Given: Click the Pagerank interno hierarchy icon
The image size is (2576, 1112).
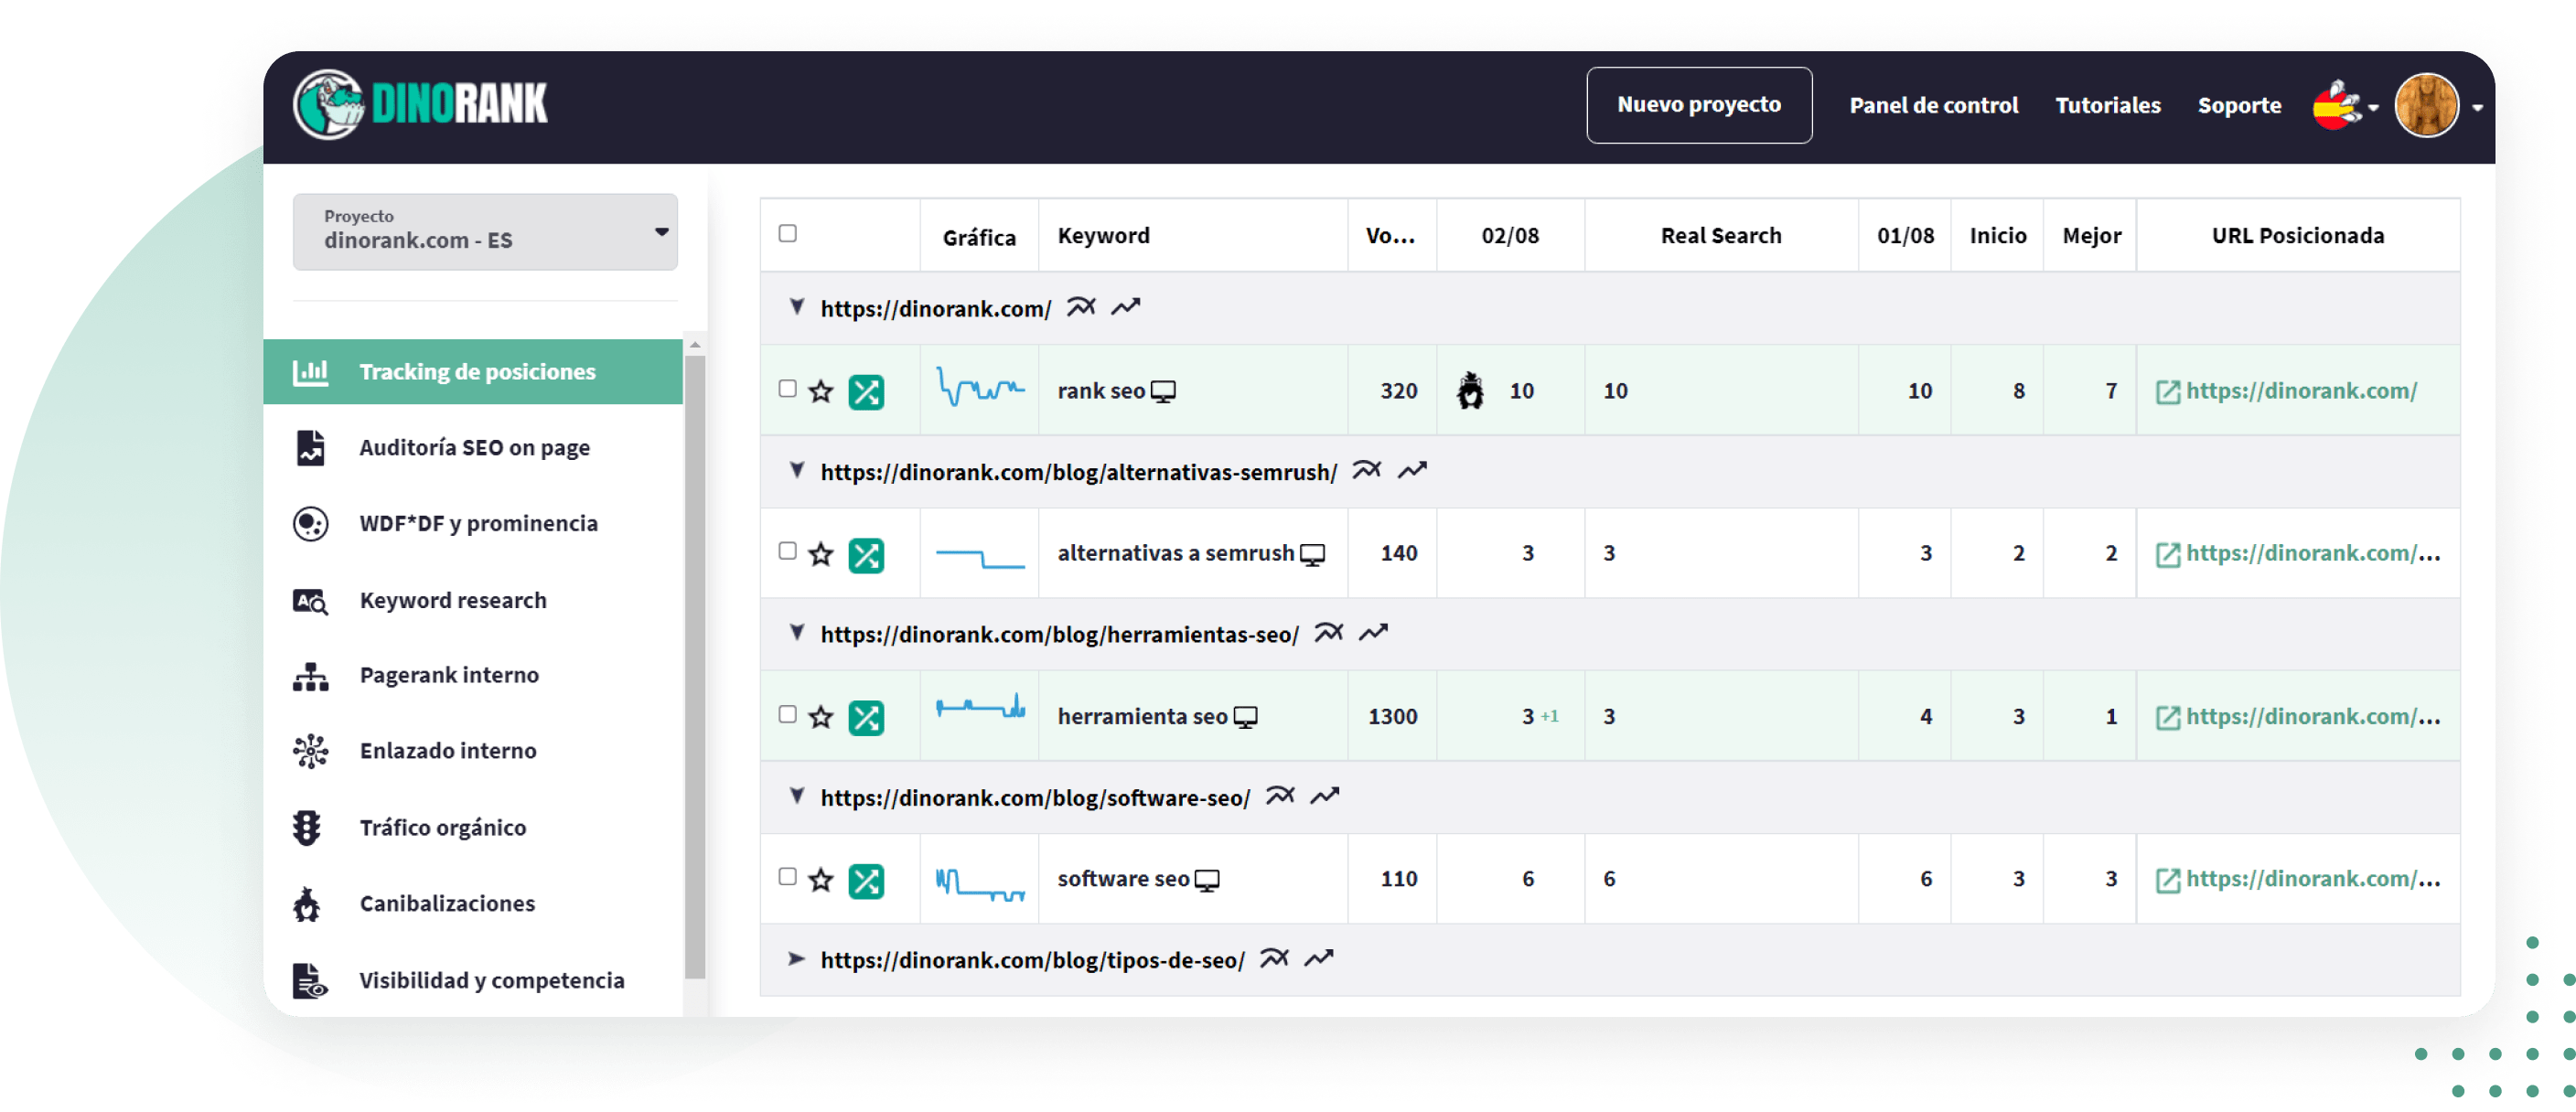Looking at the screenshot, I should coord(310,677).
